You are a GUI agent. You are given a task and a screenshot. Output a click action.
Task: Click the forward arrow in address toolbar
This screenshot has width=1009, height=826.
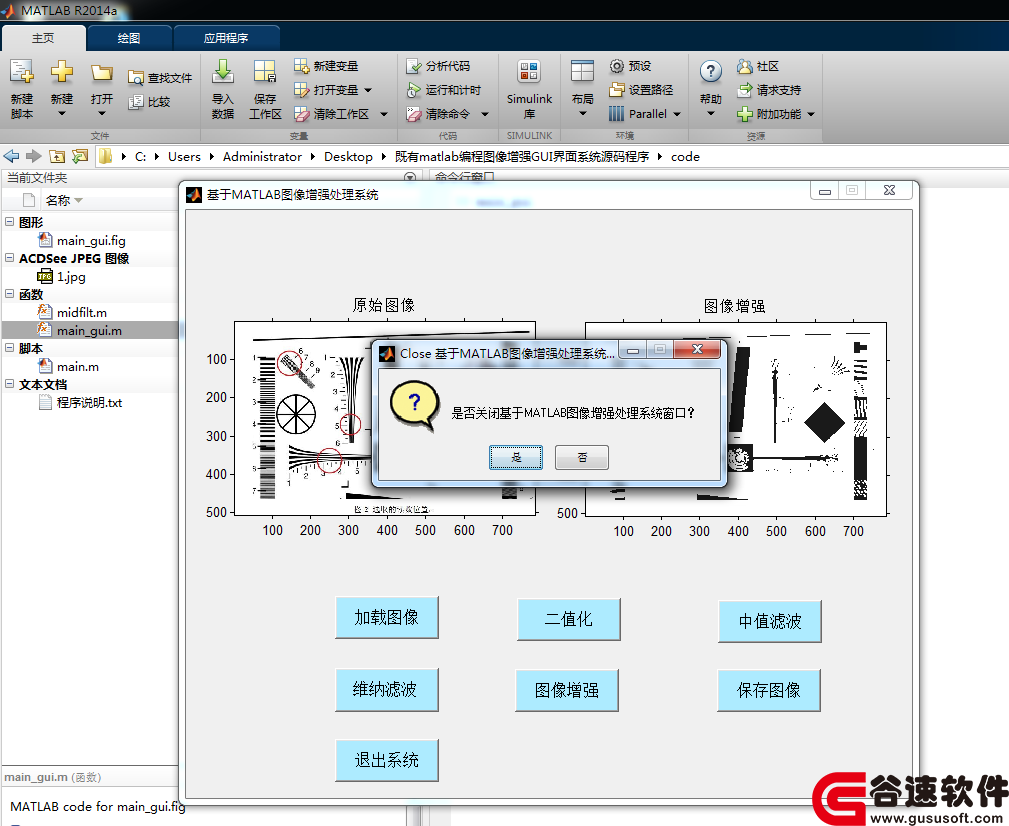[x=33, y=156]
